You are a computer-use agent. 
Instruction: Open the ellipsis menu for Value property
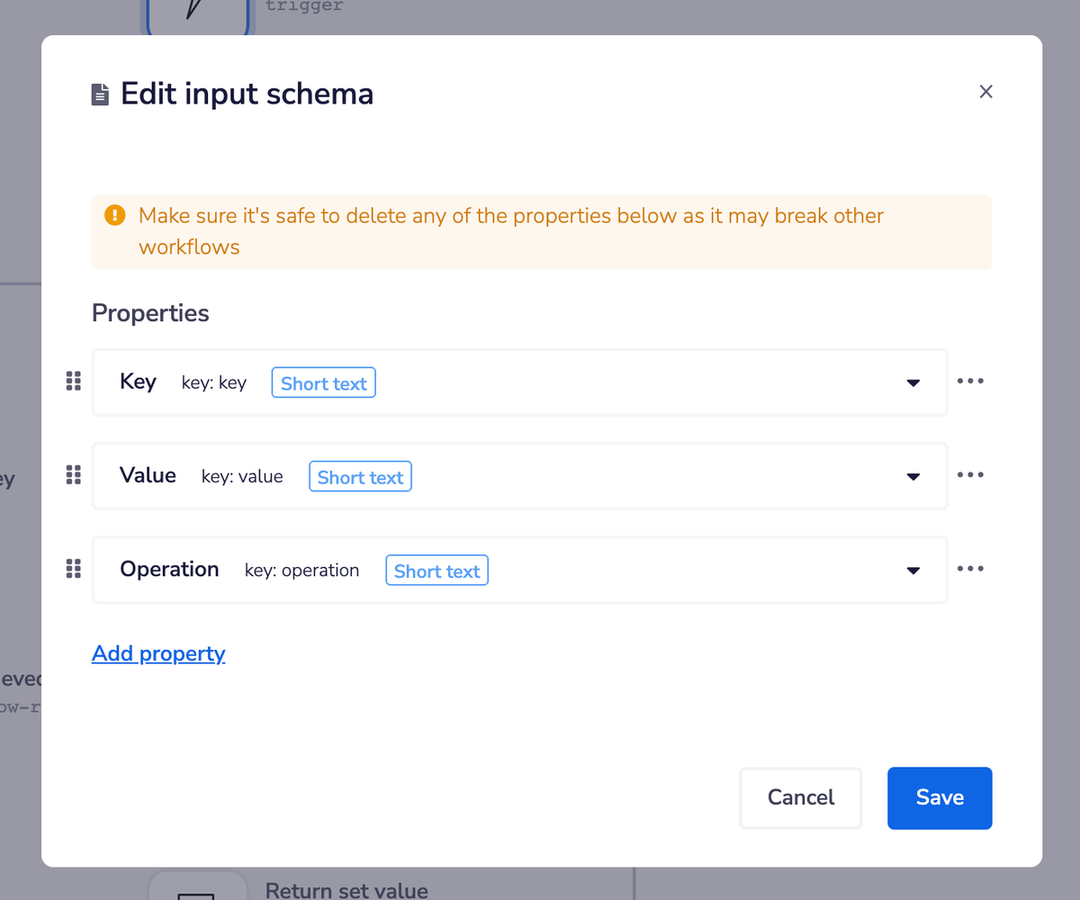coord(970,475)
